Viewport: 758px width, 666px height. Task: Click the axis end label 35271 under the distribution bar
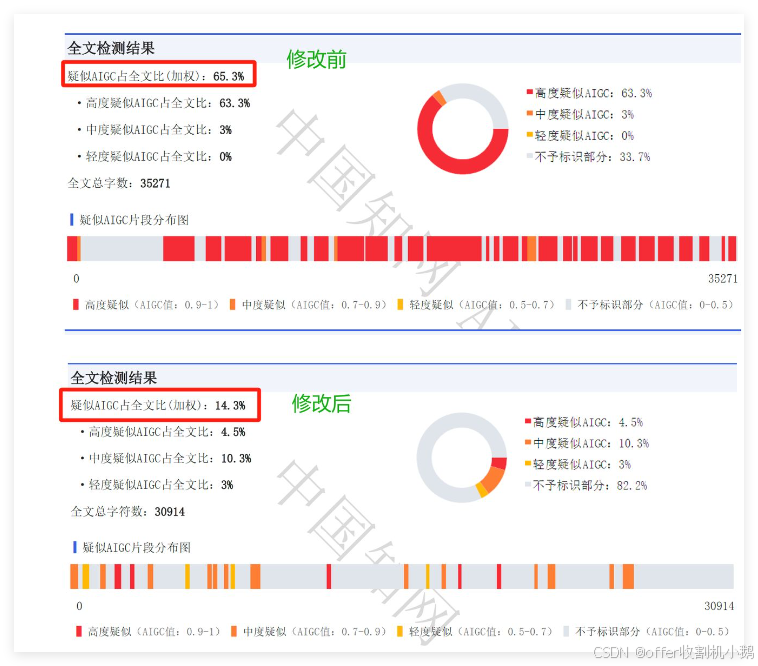723,278
